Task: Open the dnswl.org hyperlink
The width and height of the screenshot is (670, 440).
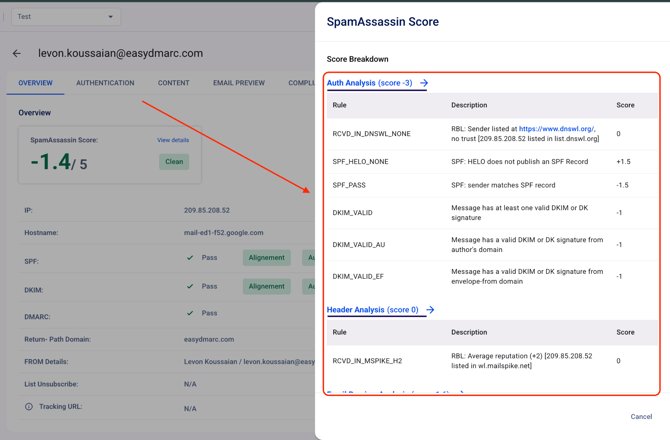Action: (x=556, y=129)
